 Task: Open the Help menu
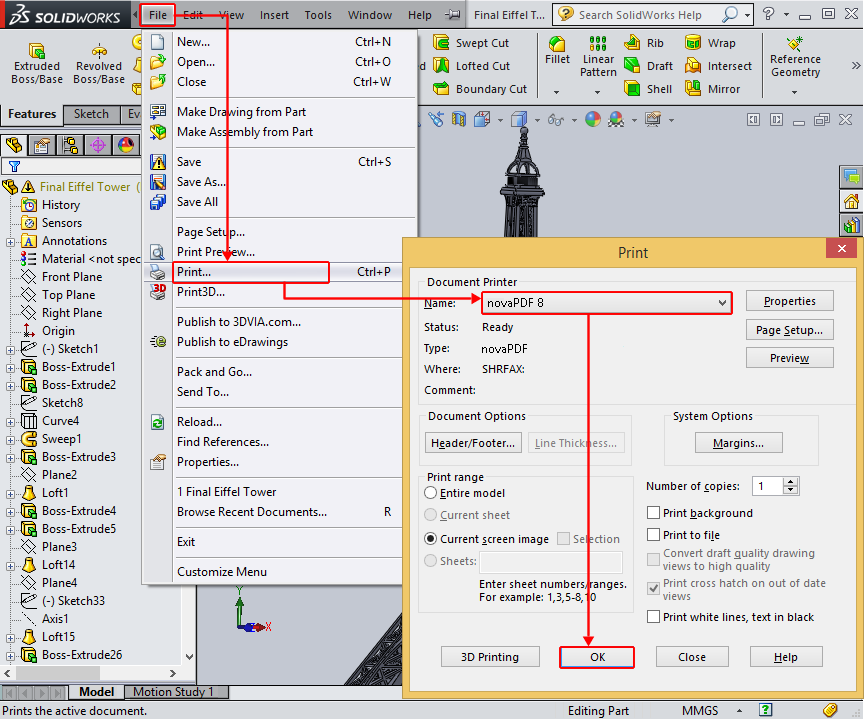click(419, 15)
